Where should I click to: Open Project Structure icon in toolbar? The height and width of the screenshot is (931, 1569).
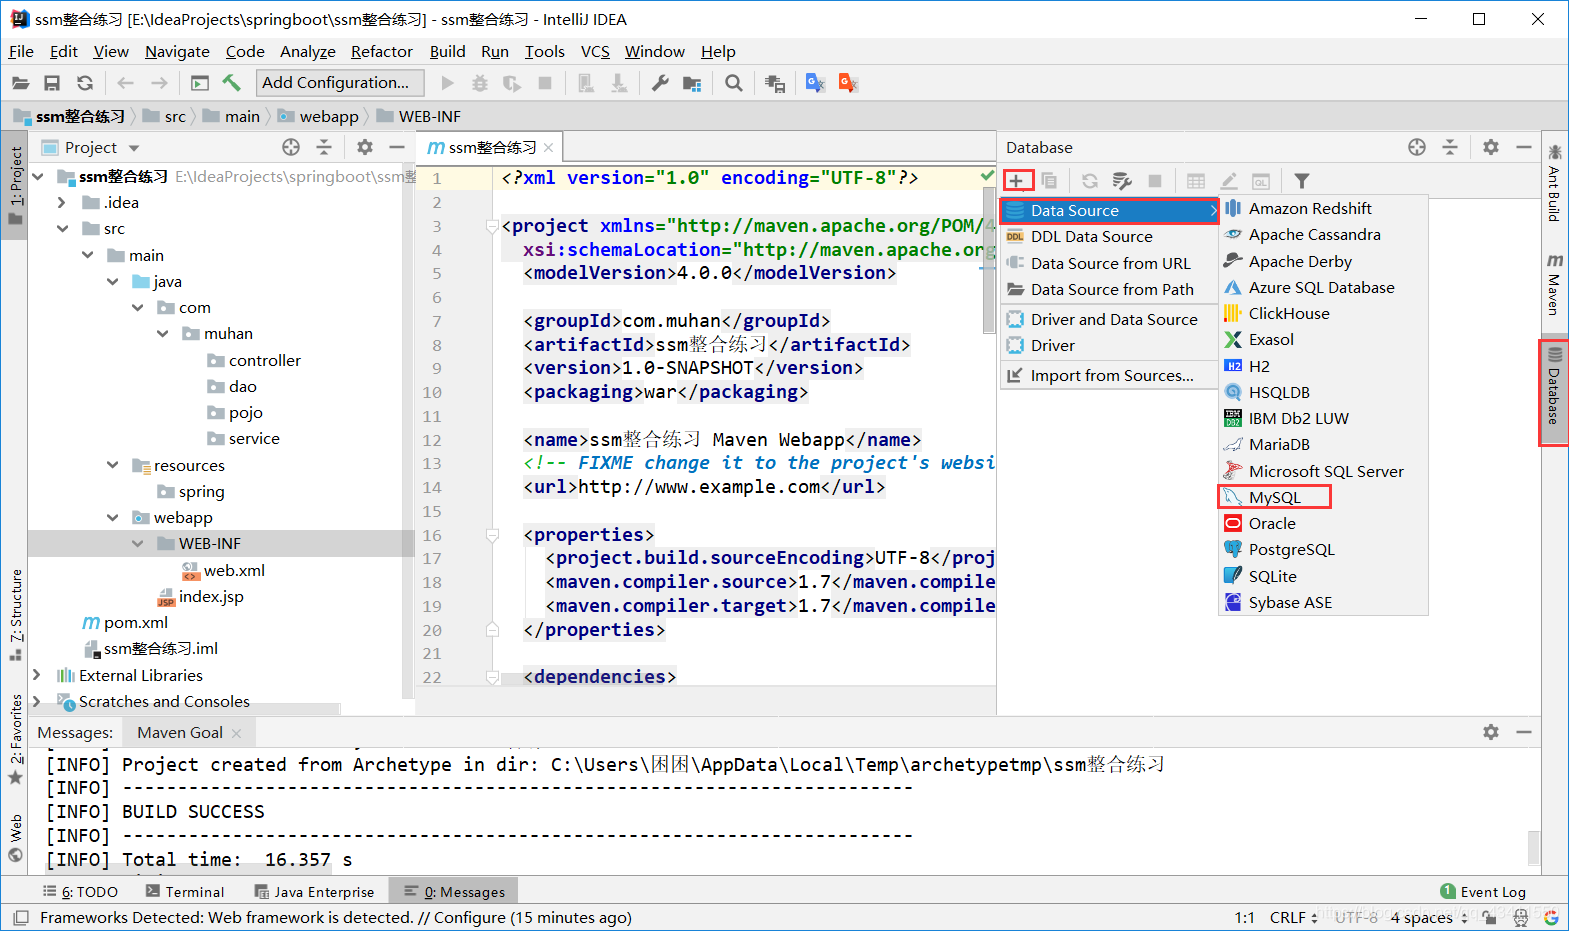coord(692,83)
